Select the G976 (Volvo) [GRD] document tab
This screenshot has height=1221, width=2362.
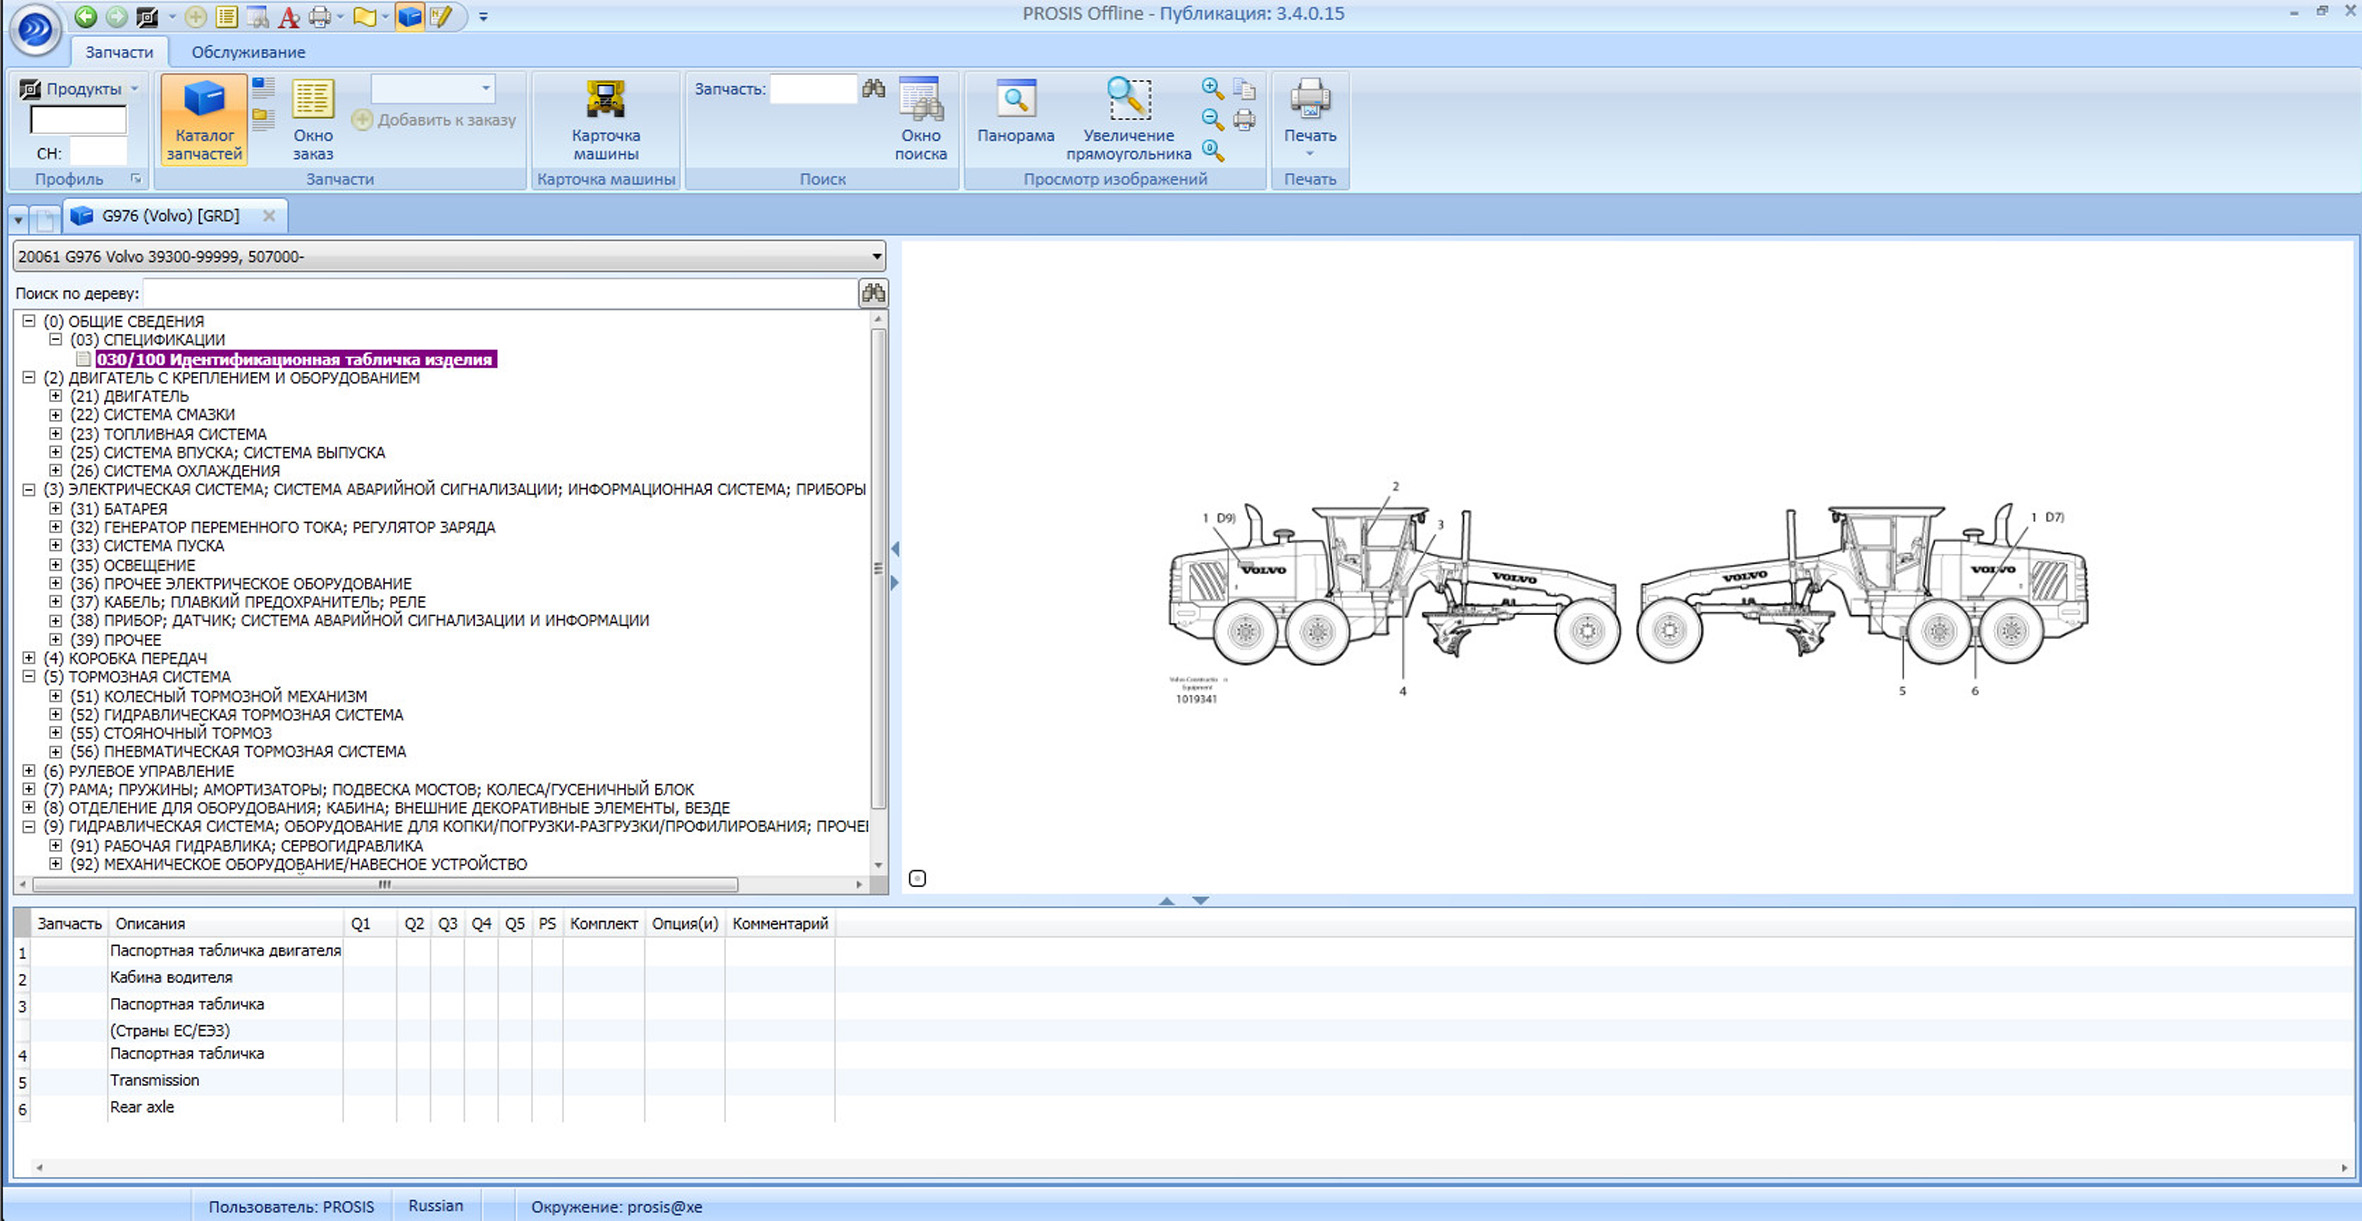[170, 216]
